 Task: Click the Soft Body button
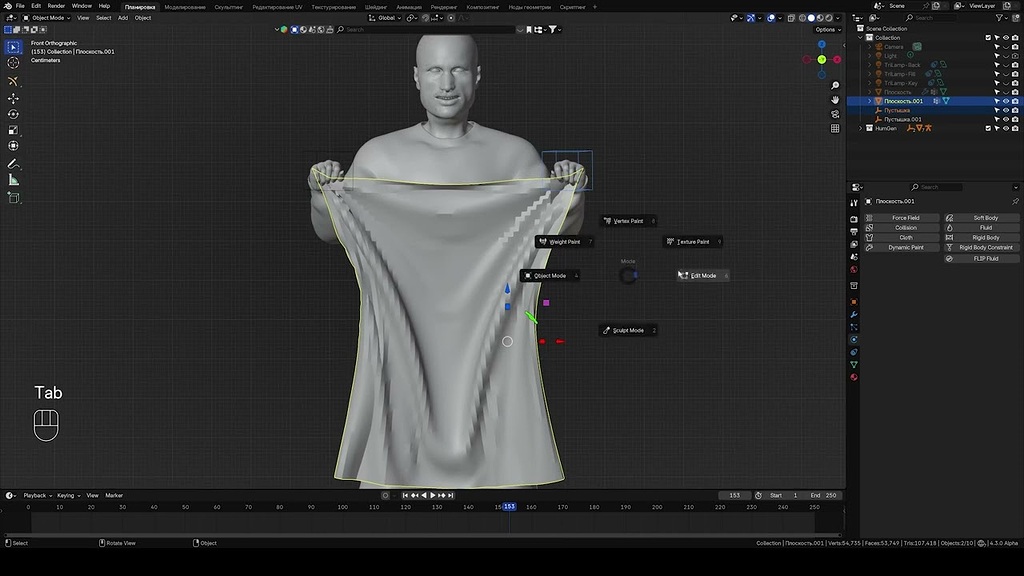pos(982,218)
